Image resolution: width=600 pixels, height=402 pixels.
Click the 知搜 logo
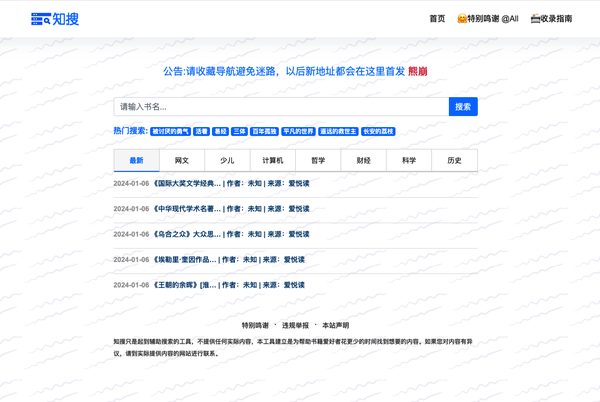[55, 19]
